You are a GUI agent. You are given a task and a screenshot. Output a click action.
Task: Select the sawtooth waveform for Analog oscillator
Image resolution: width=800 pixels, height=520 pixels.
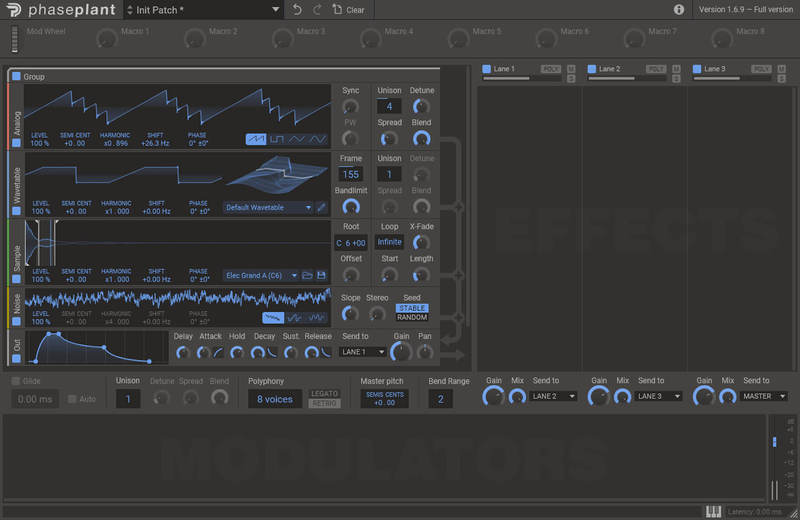(256, 139)
